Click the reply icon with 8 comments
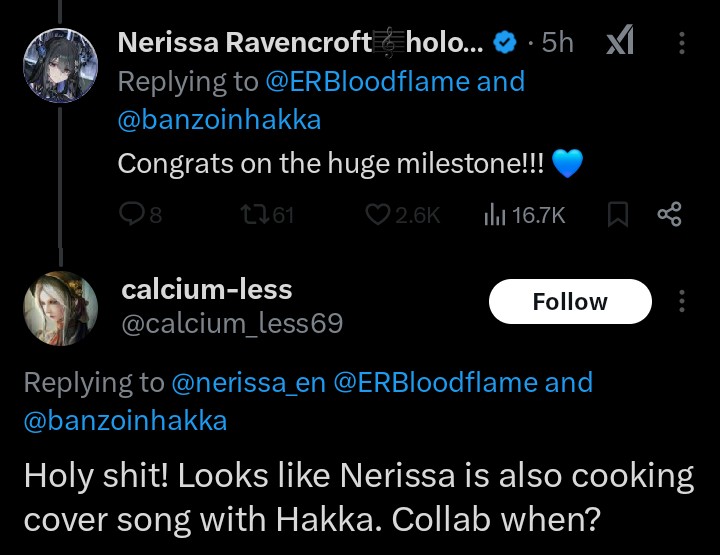The width and height of the screenshot is (720, 555). (131, 214)
